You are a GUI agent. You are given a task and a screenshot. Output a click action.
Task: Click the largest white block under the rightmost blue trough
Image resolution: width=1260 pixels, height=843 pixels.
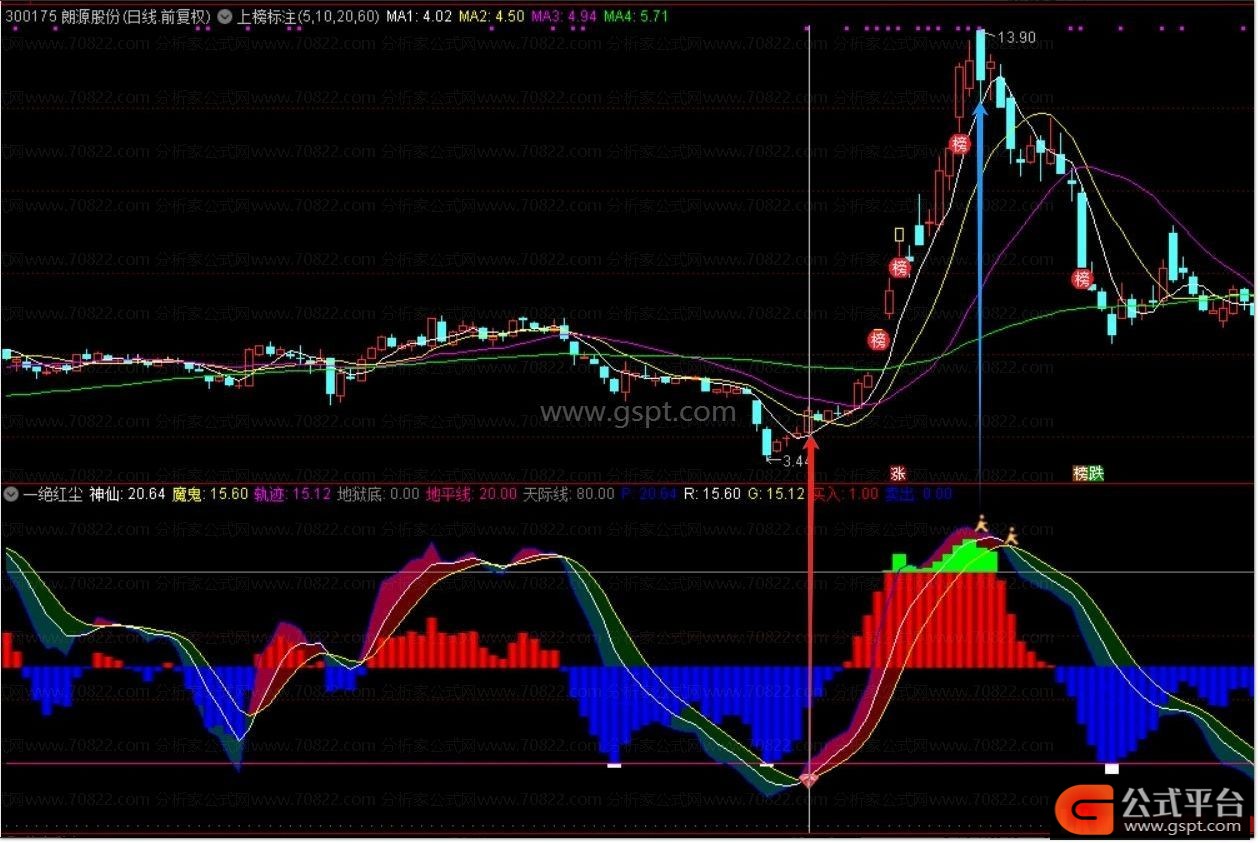coord(1111,768)
